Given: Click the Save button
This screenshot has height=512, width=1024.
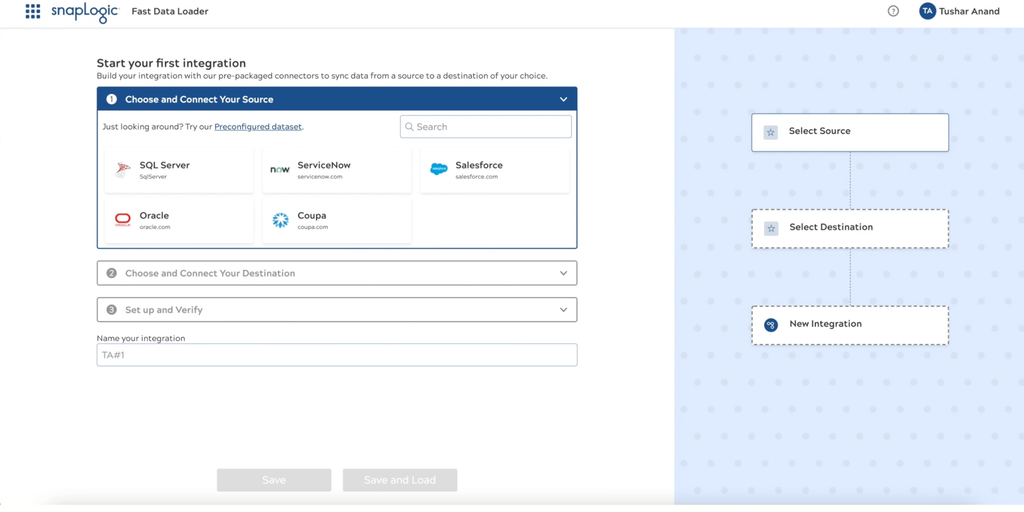Looking at the screenshot, I should point(274,480).
